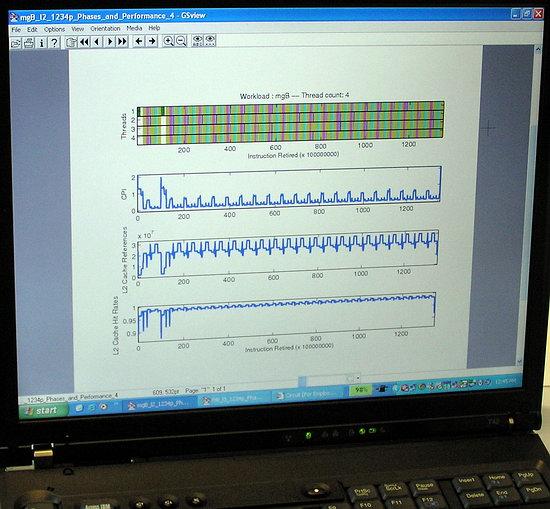Screen dimensions: 550x509
Task: Close the GSview window
Action: (x=538, y=14)
